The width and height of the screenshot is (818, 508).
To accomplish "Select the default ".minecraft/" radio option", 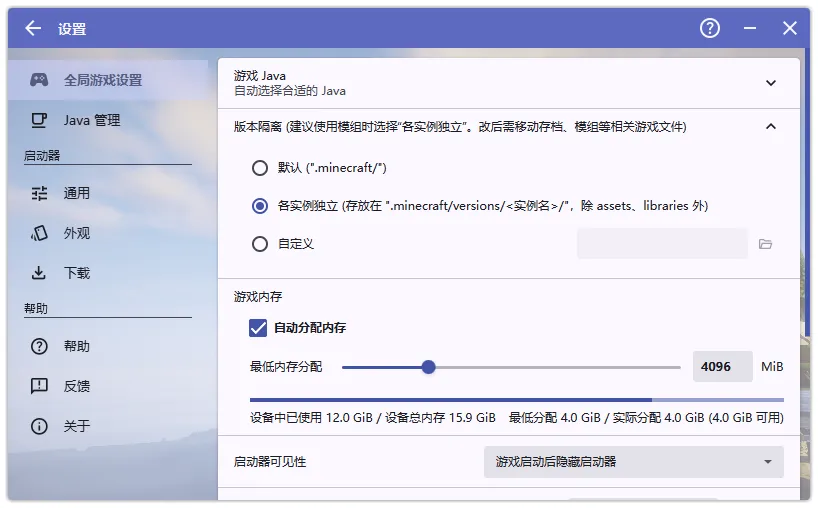I will (x=260, y=168).
